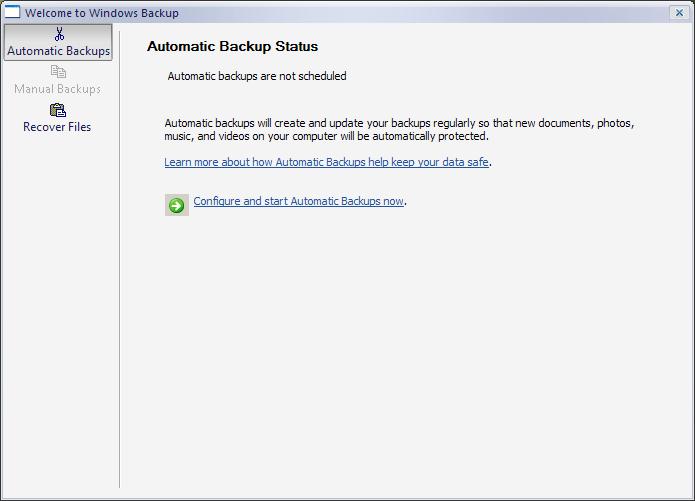Click the green arrow icon beside Configure
695x501 pixels.
pos(177,205)
